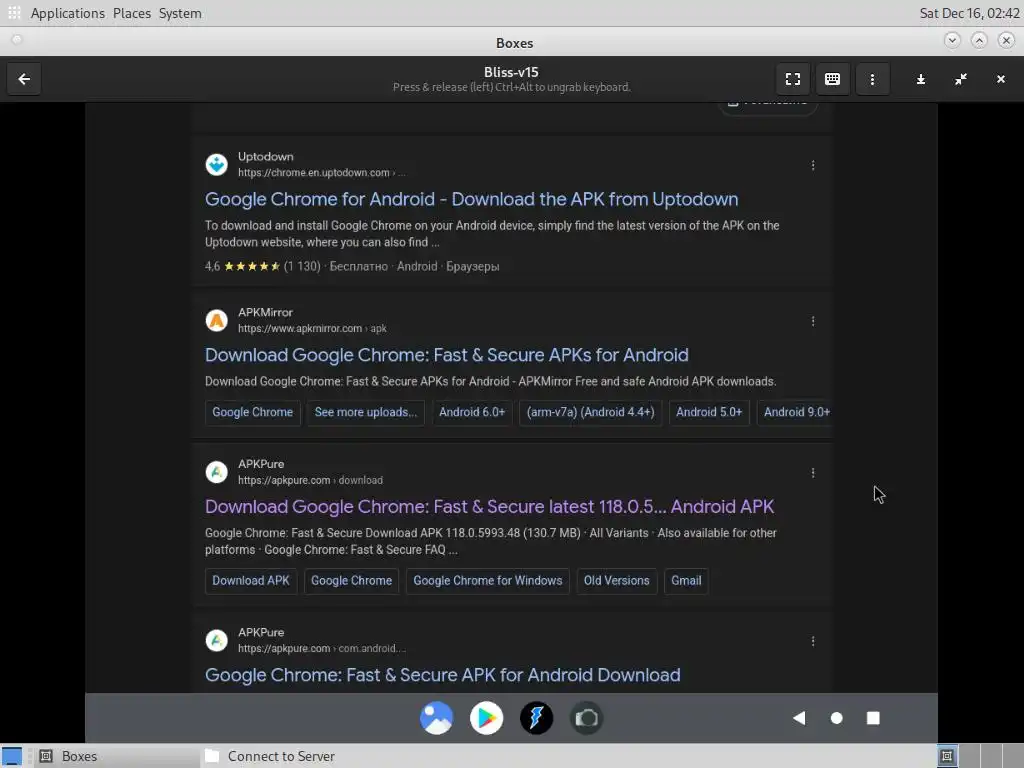This screenshot has width=1024, height=768.
Task: Toggle fullscreen mode in Boxes header
Action: (793, 79)
